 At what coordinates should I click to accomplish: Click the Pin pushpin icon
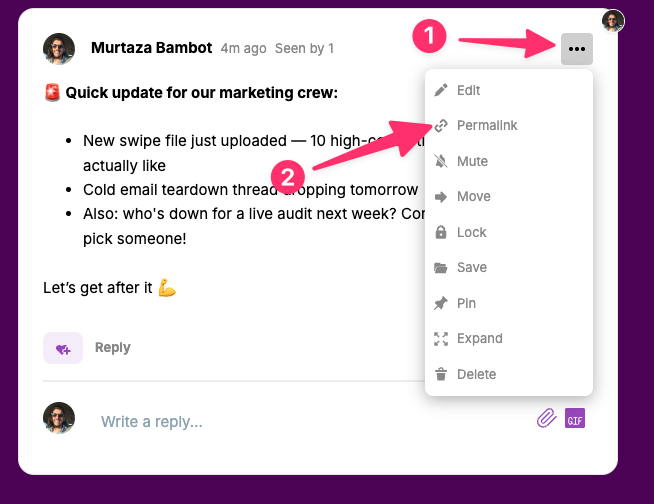coord(440,304)
